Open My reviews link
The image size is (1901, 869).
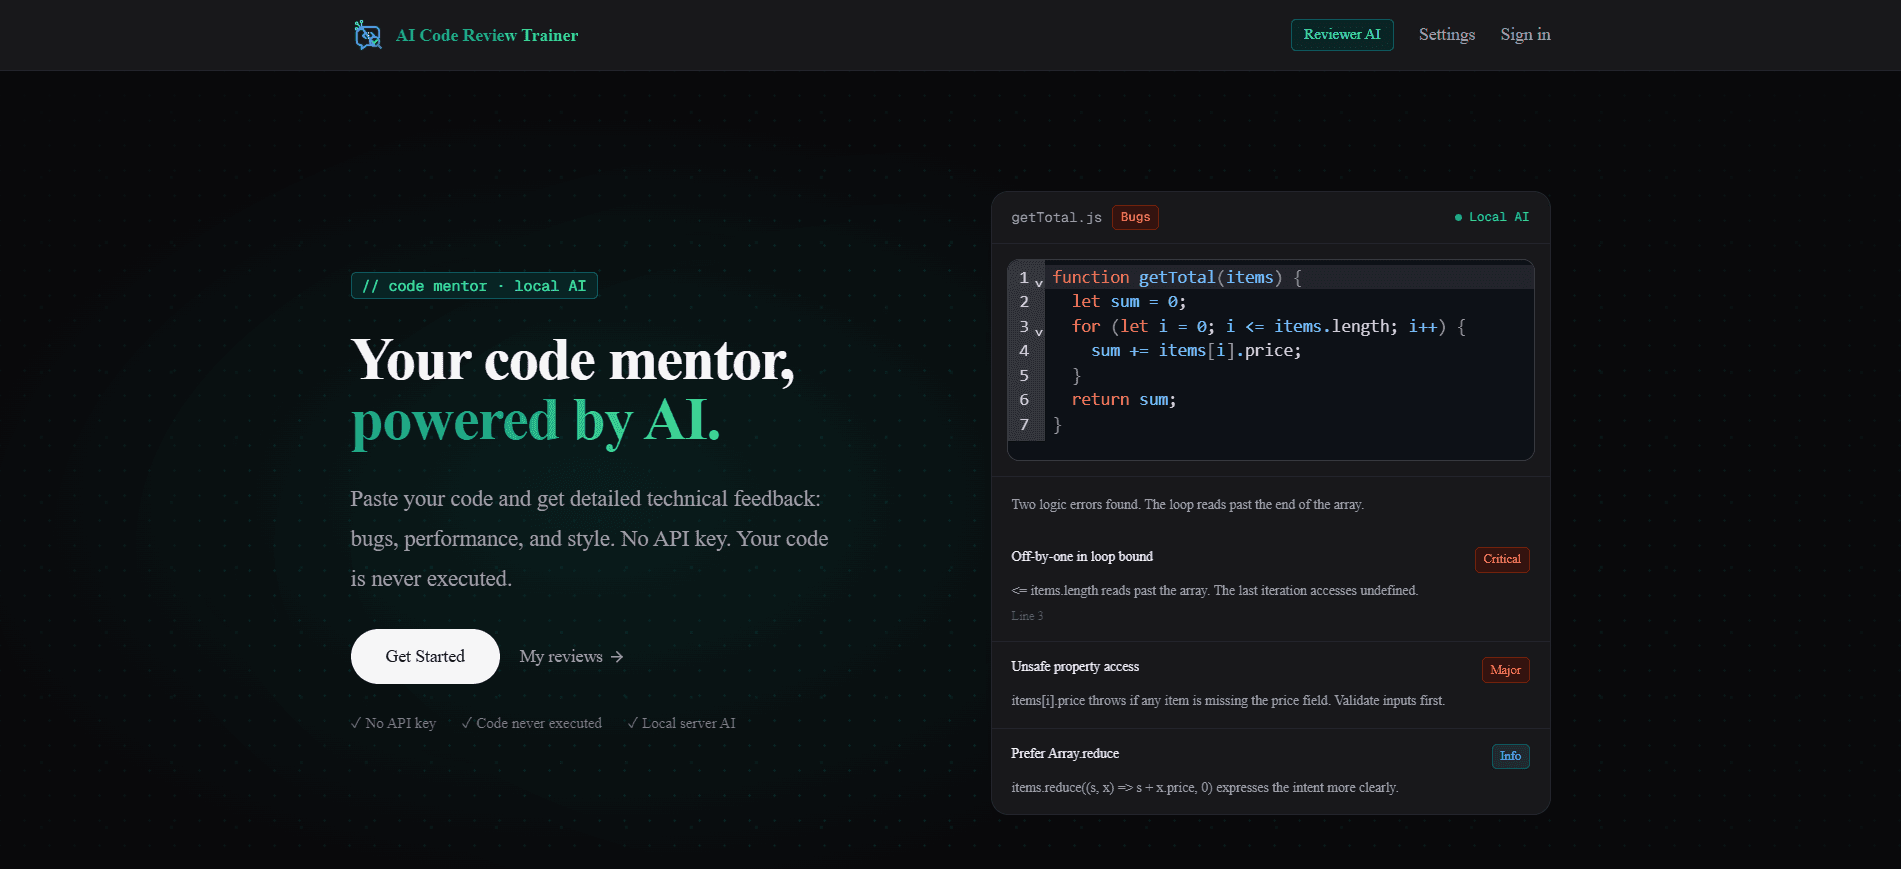(571, 656)
